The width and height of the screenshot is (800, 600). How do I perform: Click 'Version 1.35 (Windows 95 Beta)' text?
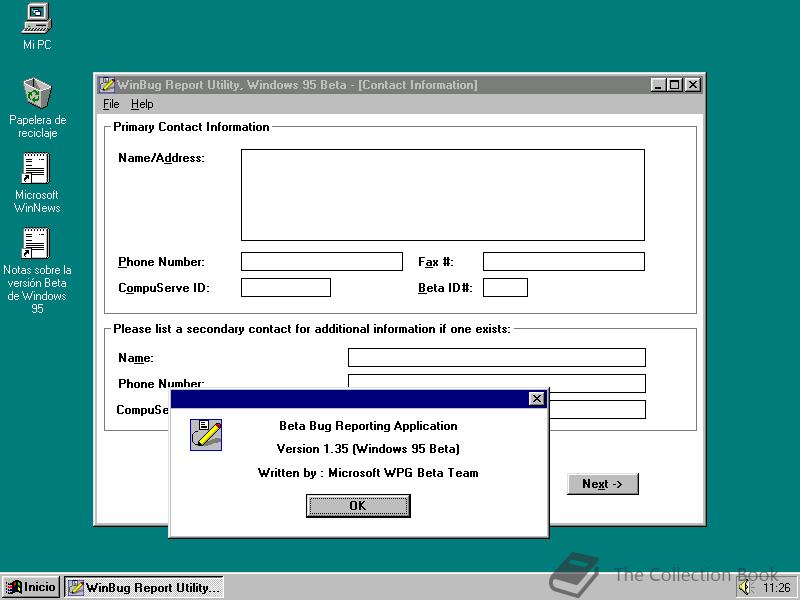368,449
